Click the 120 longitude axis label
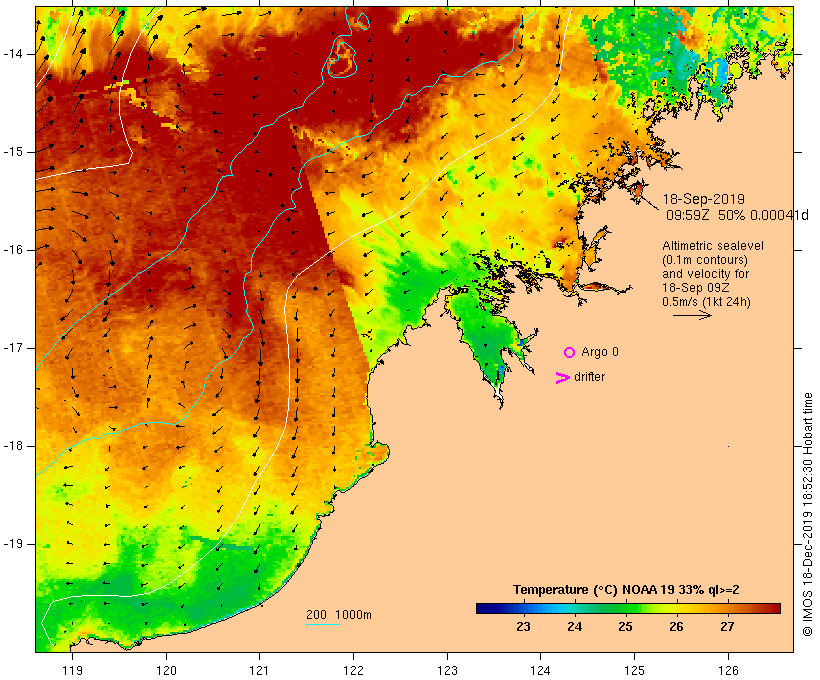This screenshot has height=680, width=820. [166, 670]
